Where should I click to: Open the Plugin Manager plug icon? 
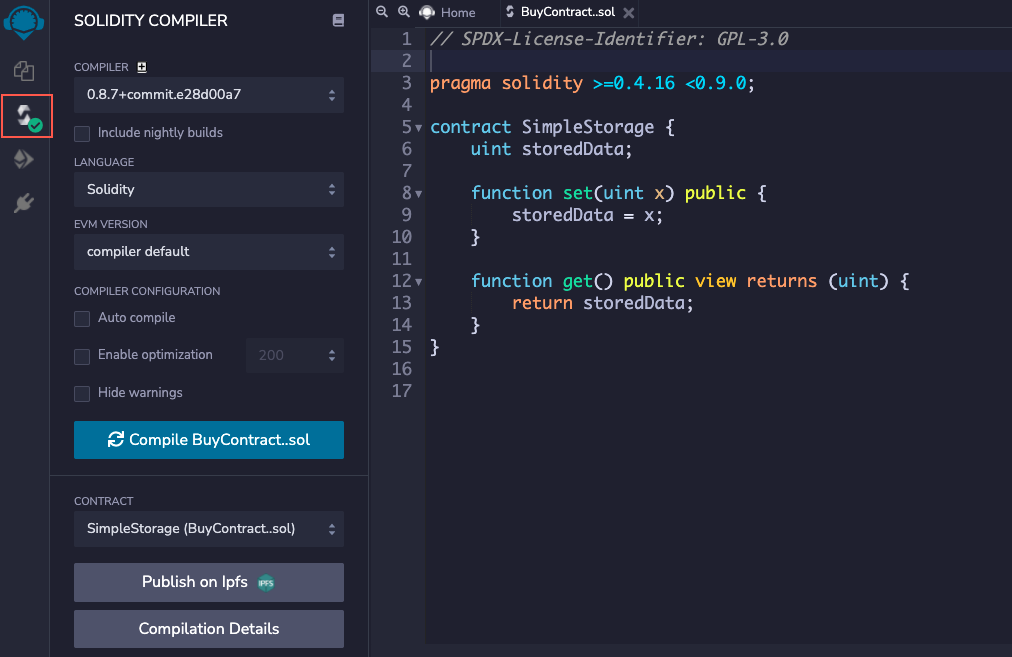click(24, 204)
